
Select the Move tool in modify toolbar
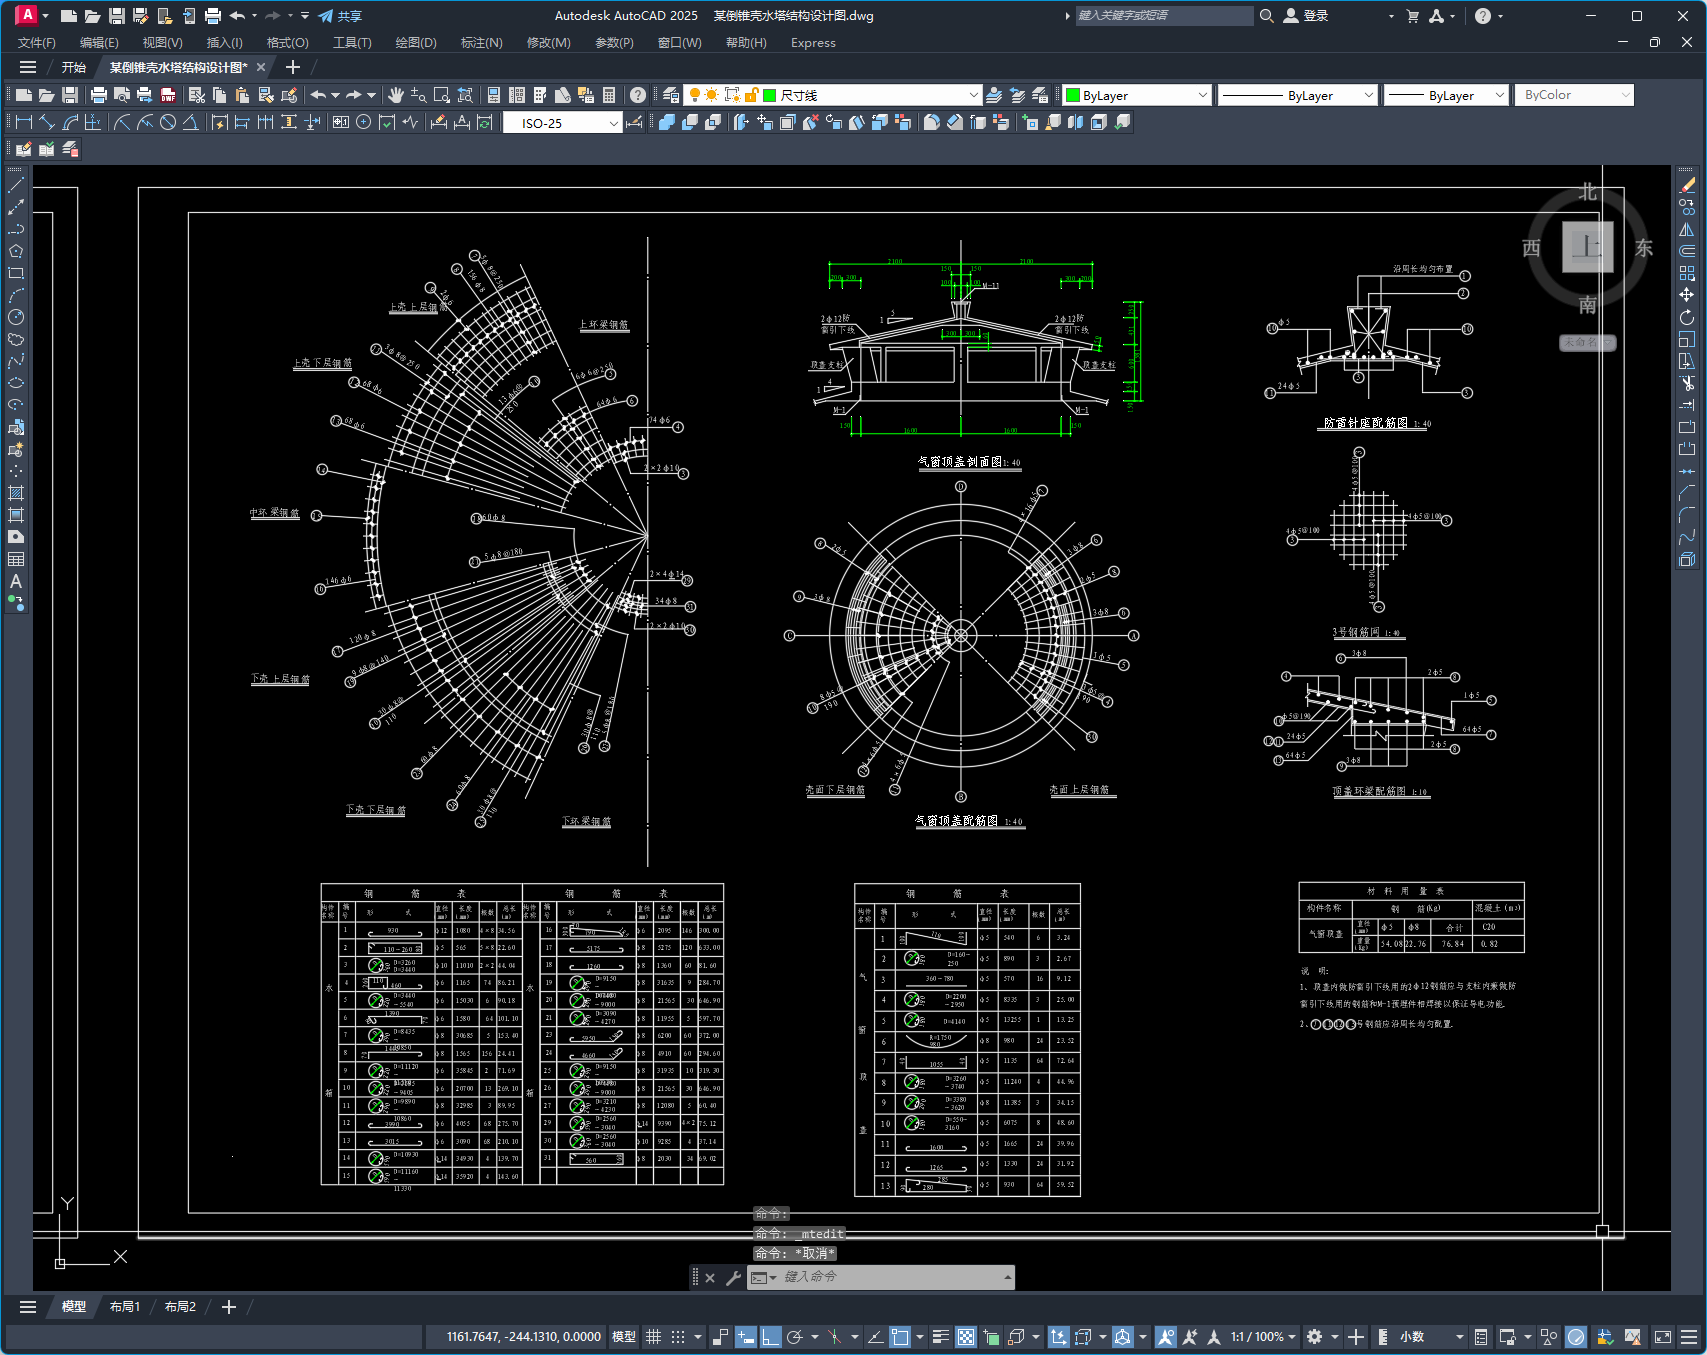pyautogui.click(x=1687, y=295)
